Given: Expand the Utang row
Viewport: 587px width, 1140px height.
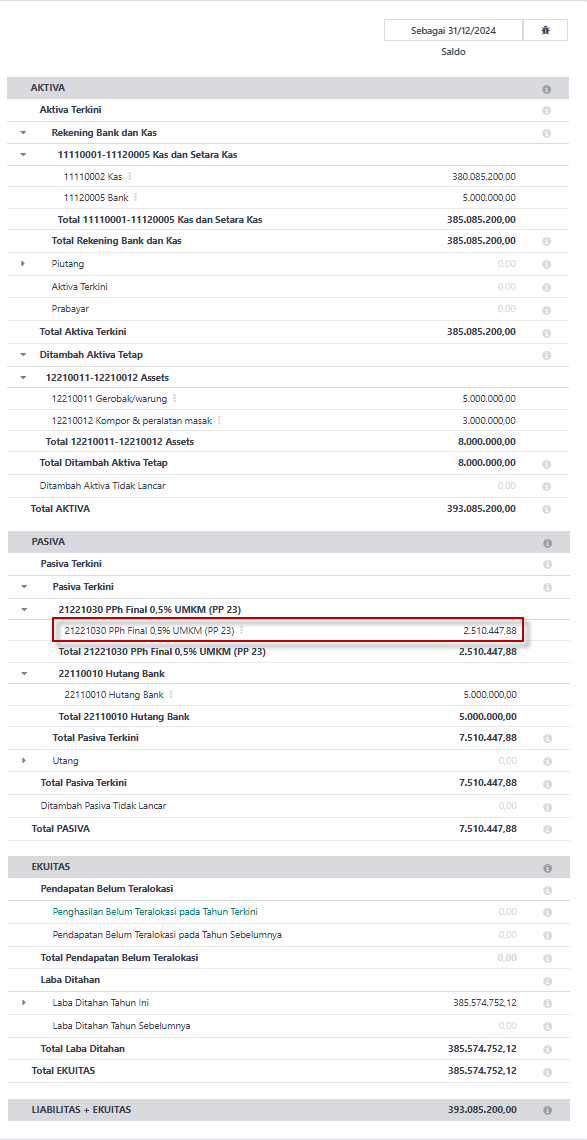Looking at the screenshot, I should 23,760.
